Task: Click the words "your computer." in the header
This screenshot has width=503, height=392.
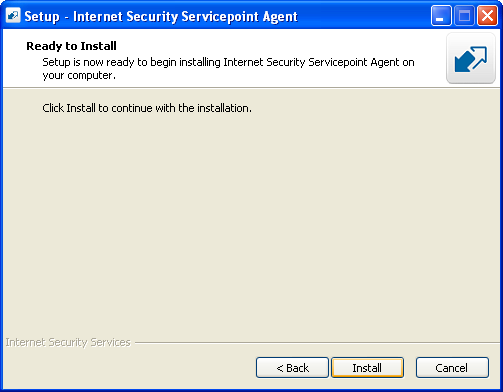Action: [79, 76]
